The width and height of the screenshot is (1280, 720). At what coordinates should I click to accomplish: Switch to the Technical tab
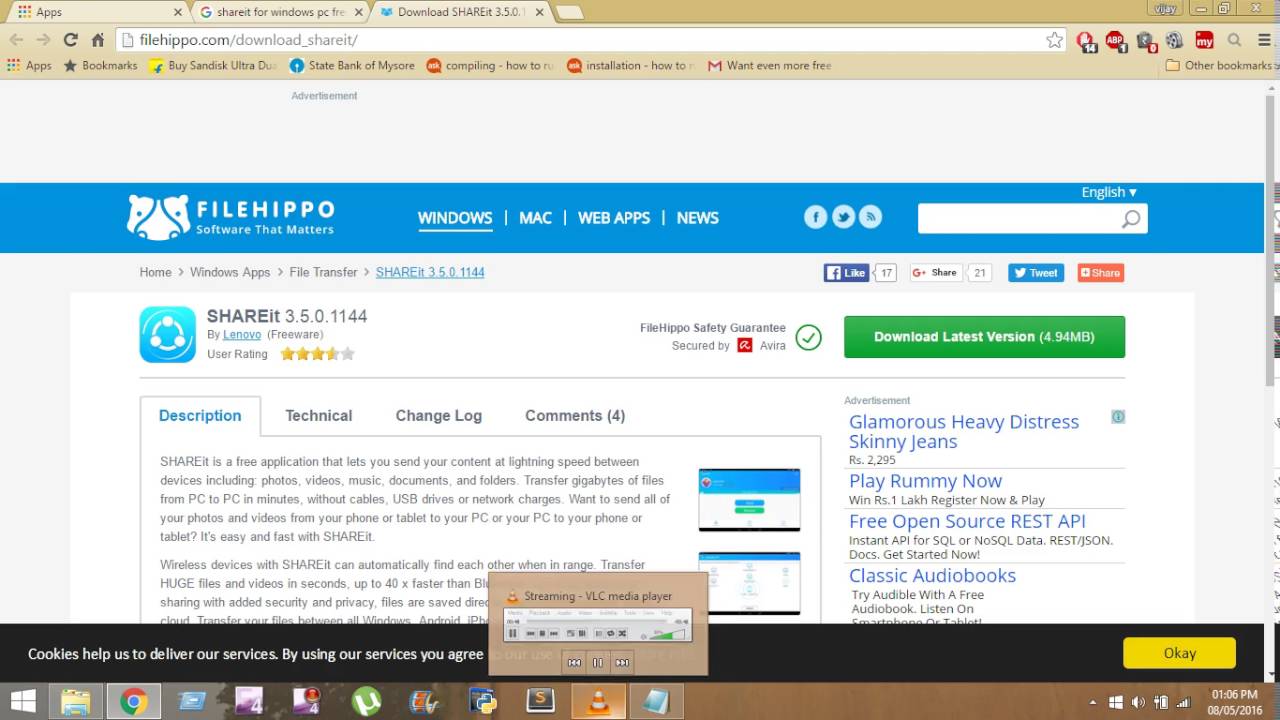click(x=319, y=416)
